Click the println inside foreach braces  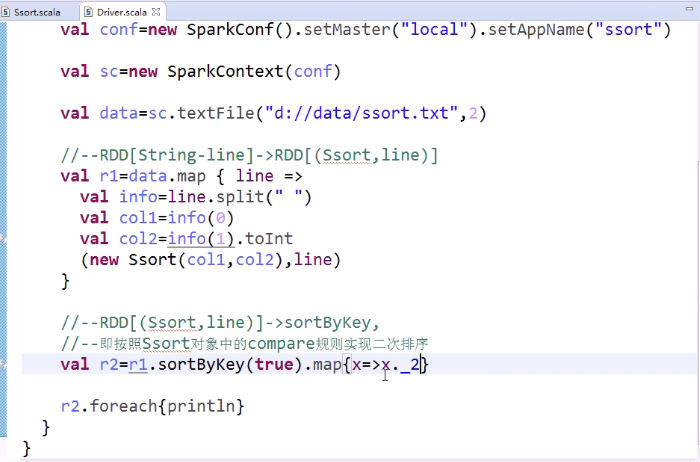tap(201, 407)
